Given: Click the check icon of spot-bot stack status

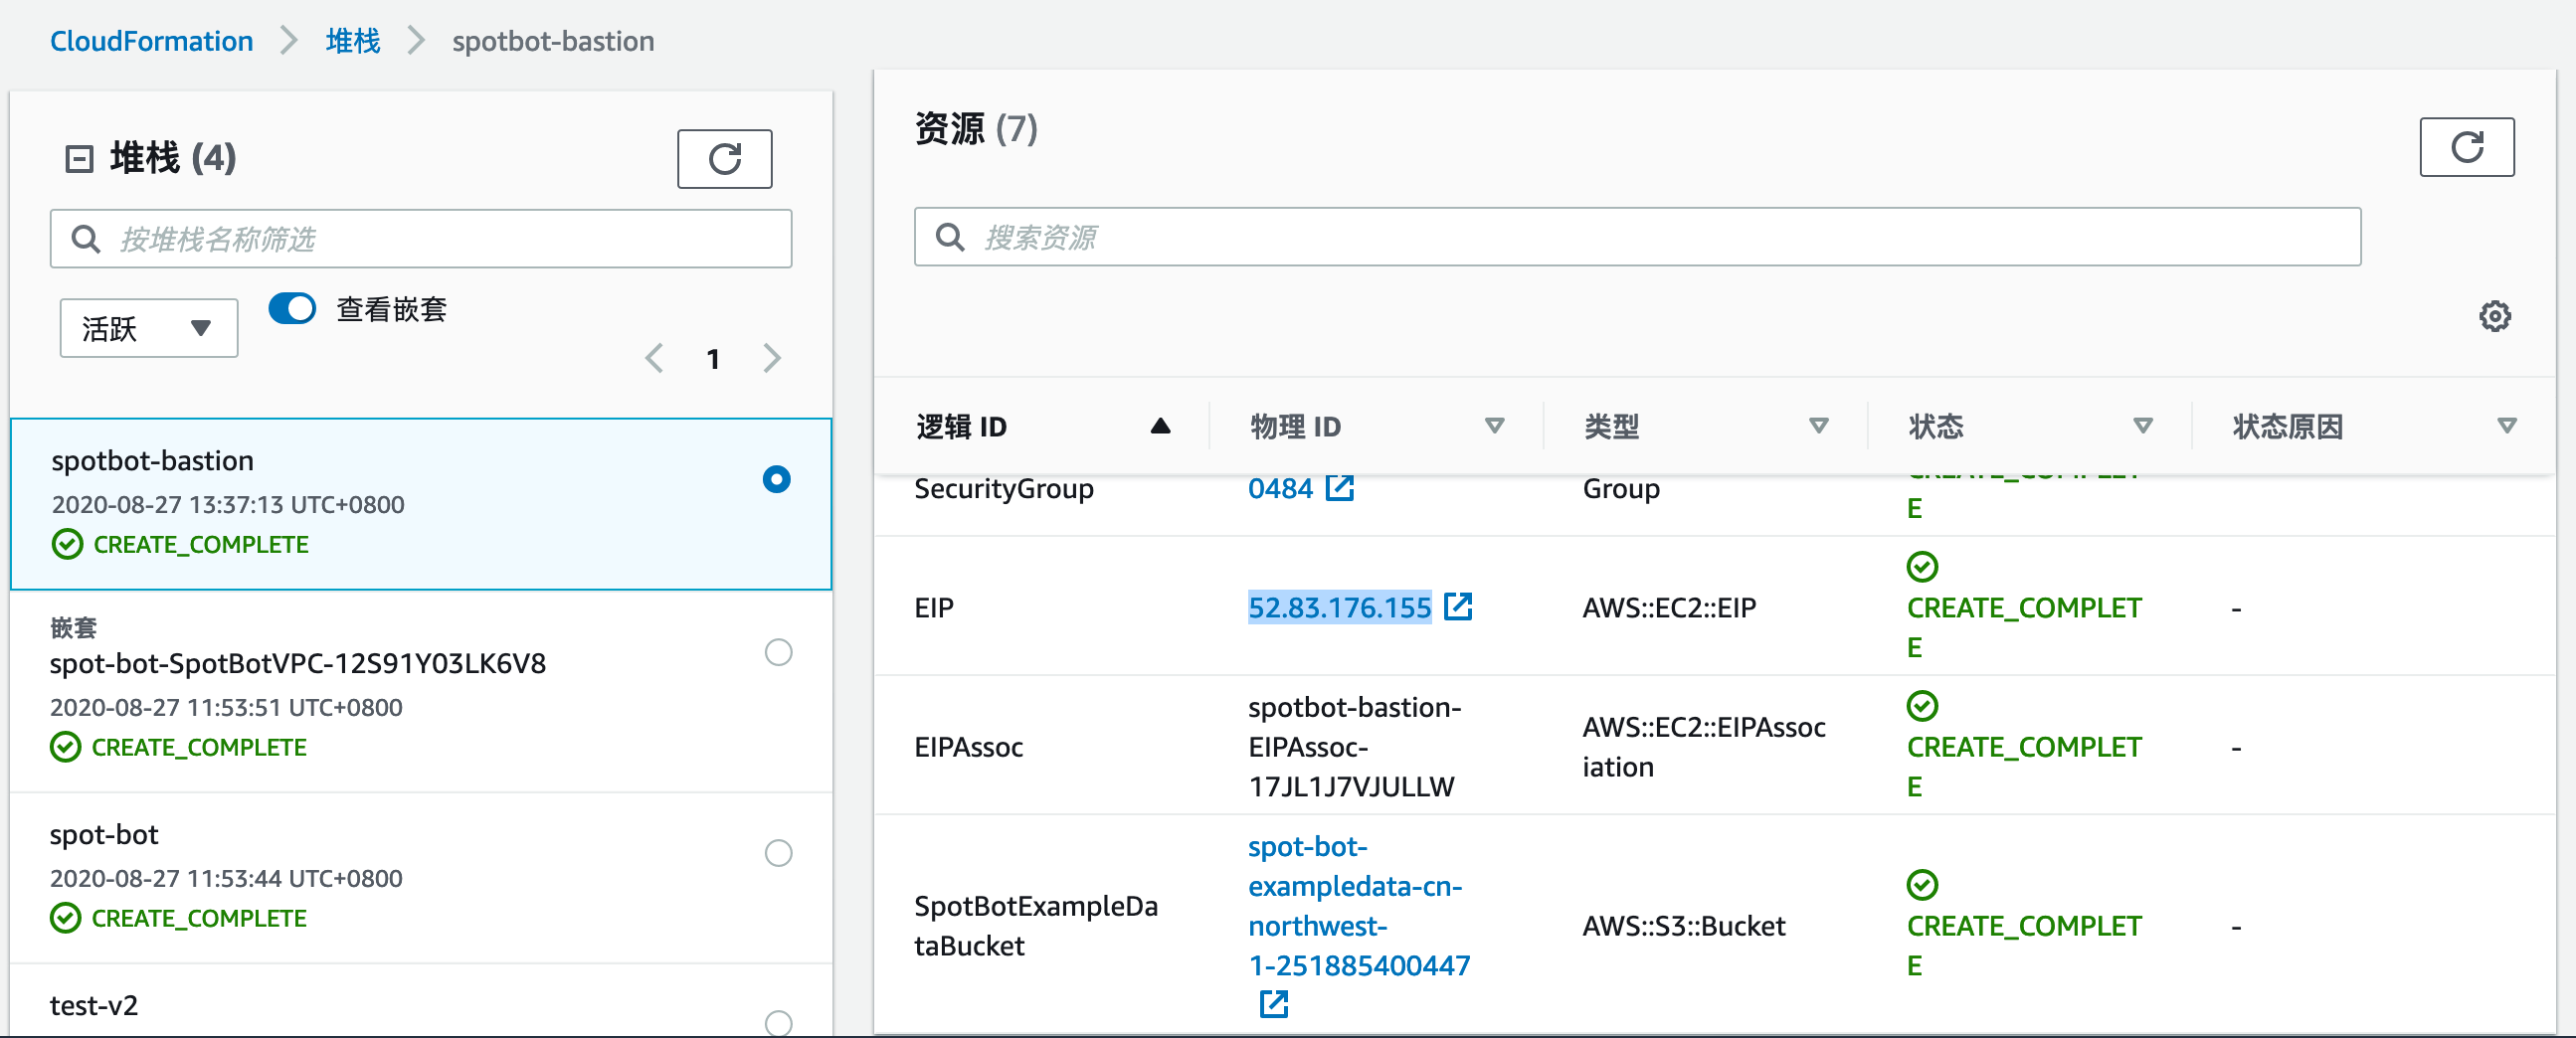Looking at the screenshot, I should pos(65,918).
